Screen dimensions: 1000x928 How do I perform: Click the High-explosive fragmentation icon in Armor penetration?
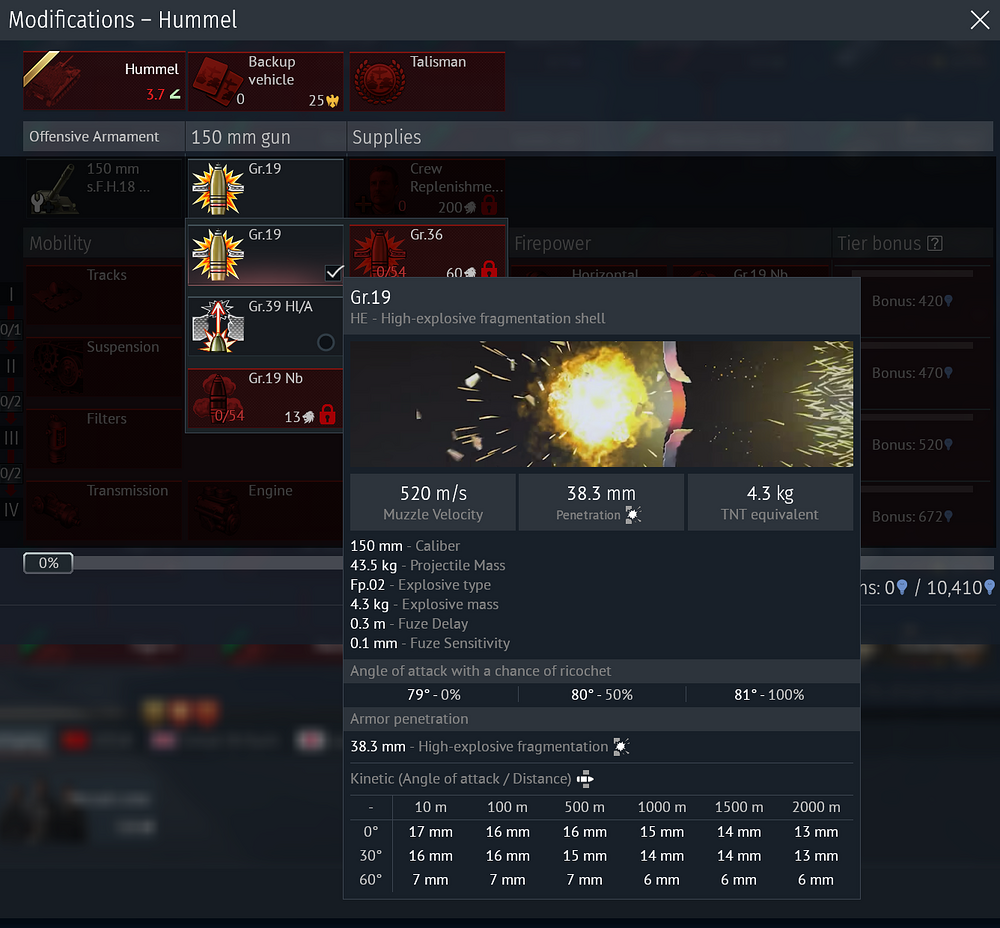point(621,746)
